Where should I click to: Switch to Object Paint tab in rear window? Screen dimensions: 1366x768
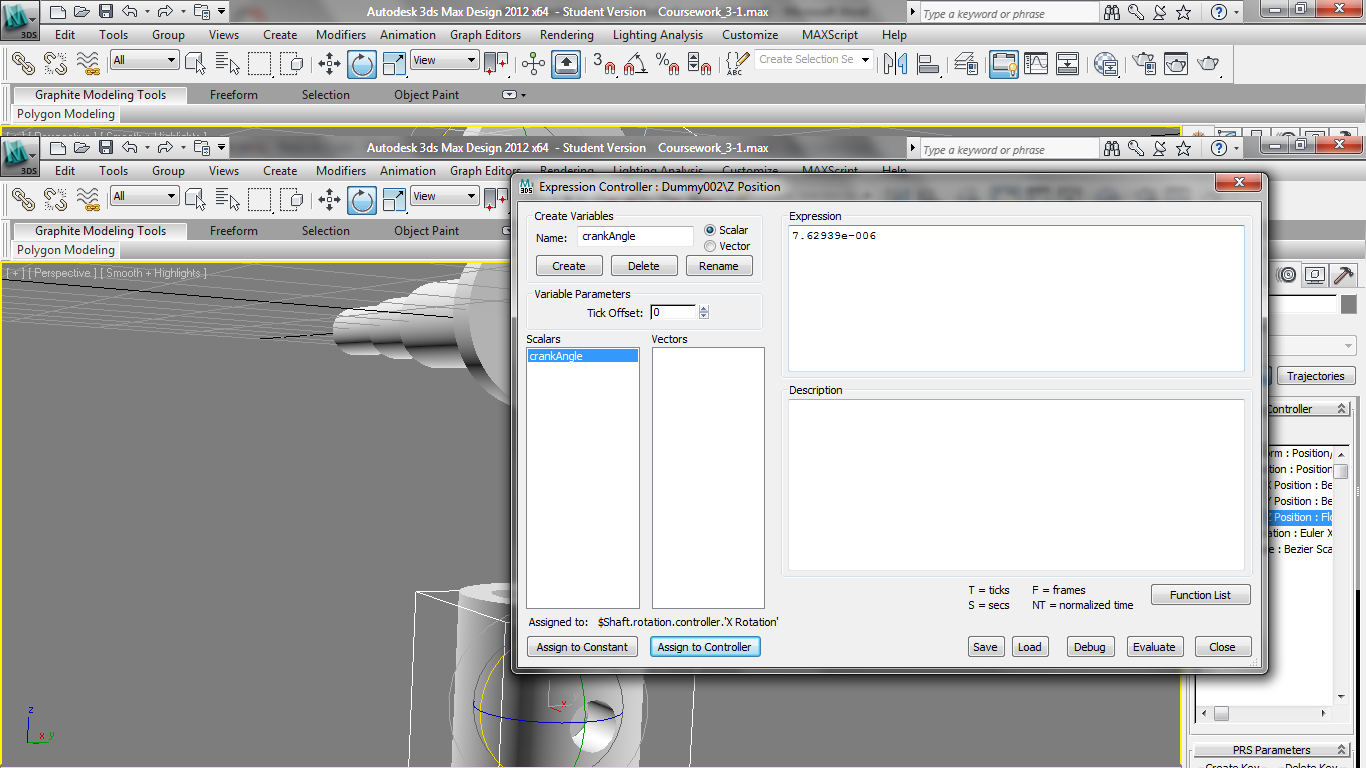click(x=427, y=95)
